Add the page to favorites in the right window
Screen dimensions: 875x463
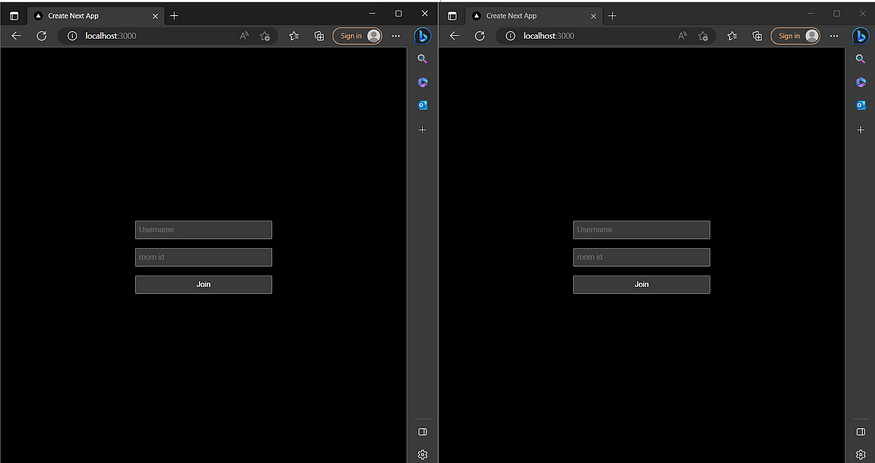(x=703, y=36)
